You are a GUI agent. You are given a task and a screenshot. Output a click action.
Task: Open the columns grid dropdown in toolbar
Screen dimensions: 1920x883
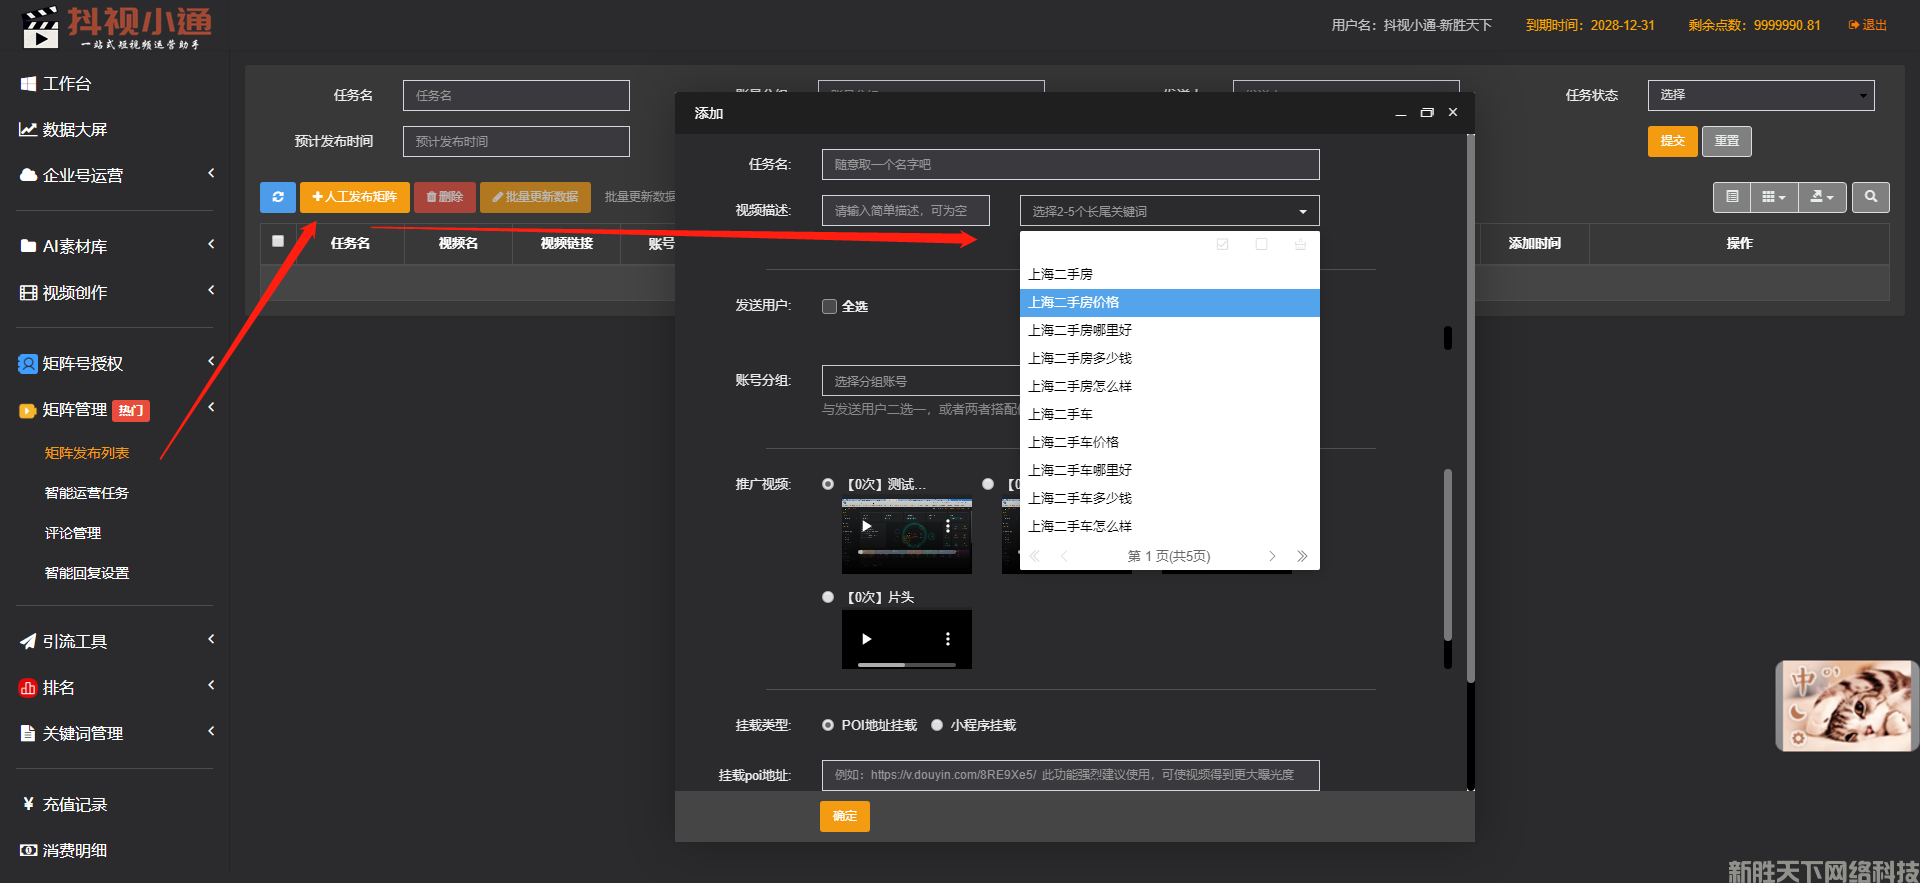pyautogui.click(x=1773, y=197)
